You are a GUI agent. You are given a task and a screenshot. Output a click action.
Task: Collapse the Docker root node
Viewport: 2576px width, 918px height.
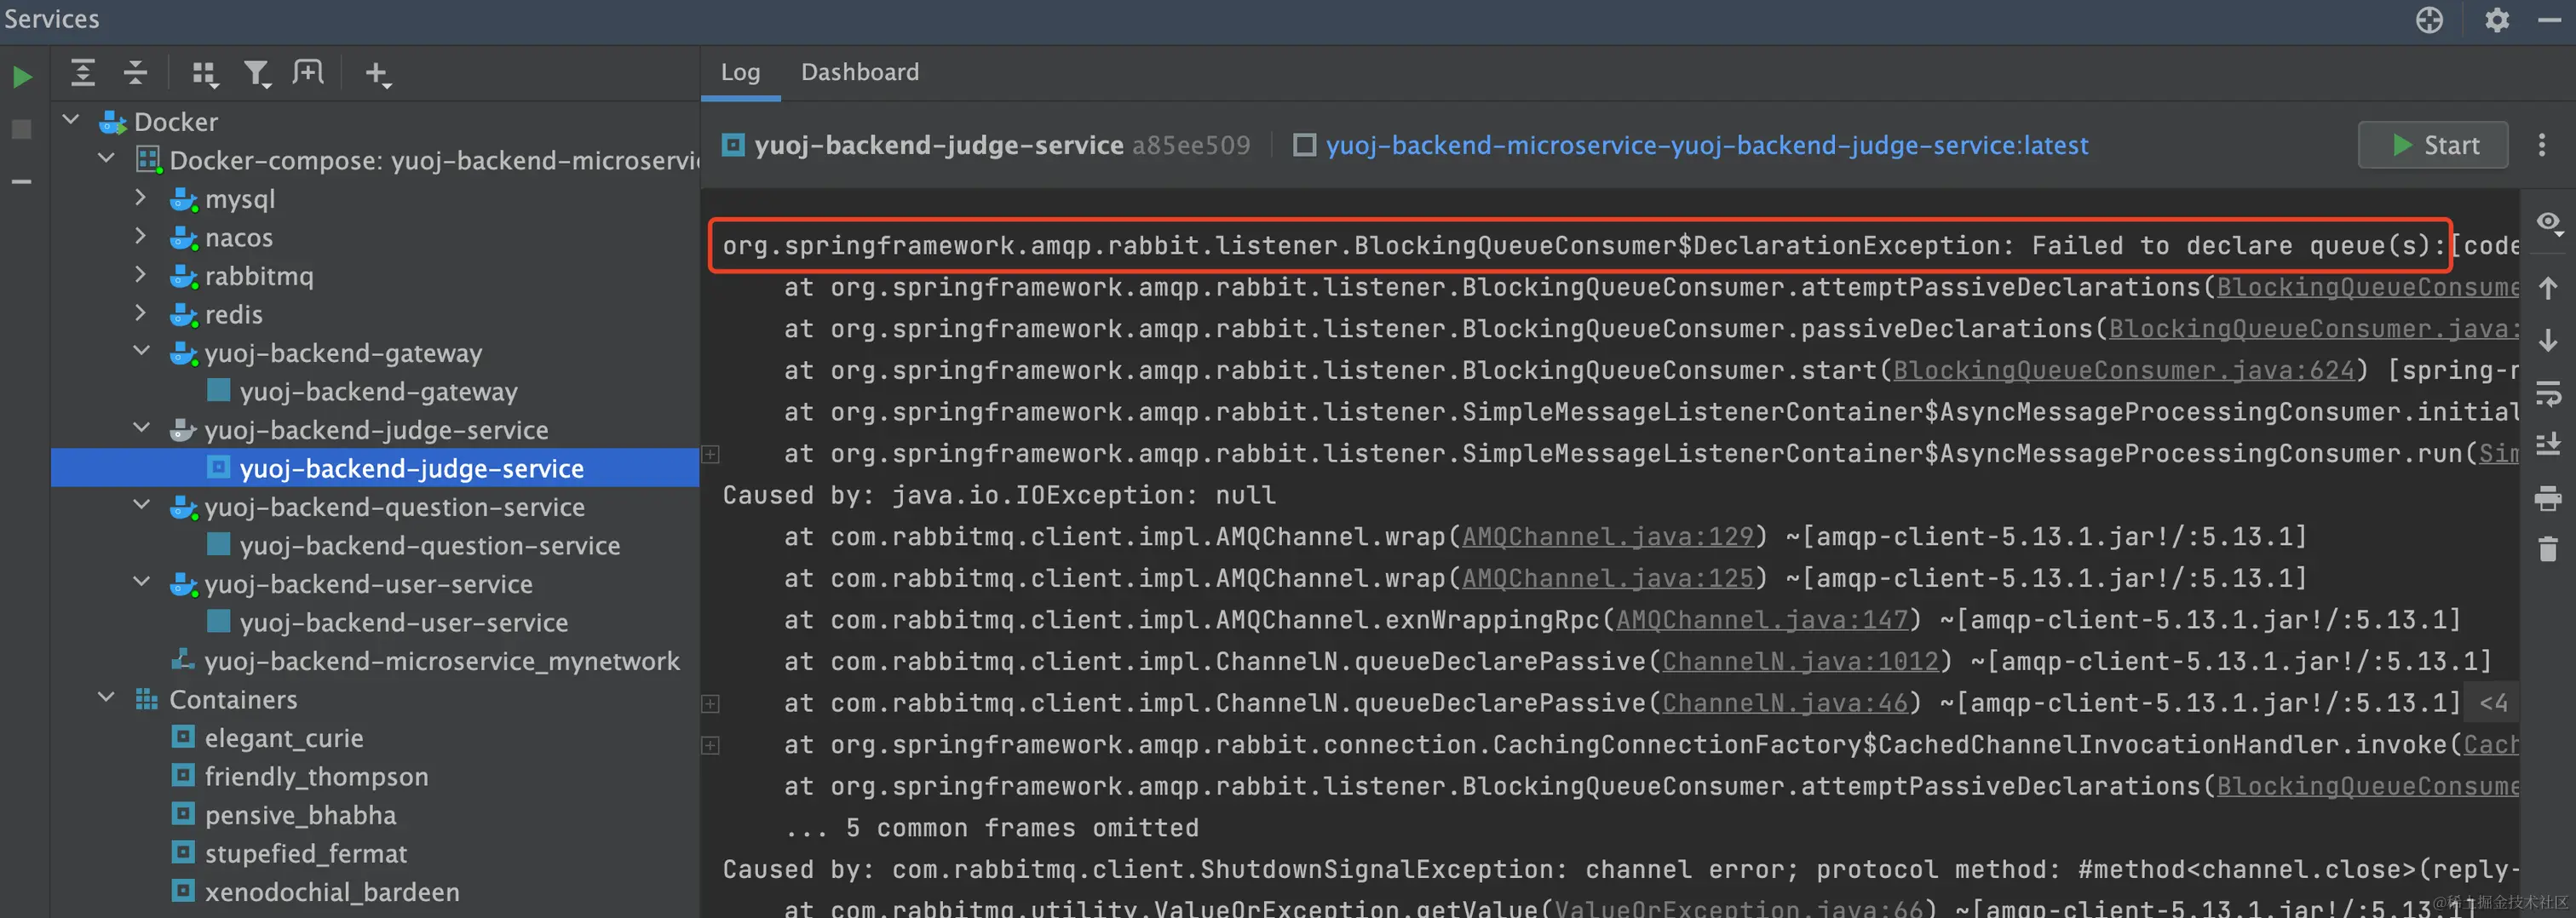tap(71, 120)
